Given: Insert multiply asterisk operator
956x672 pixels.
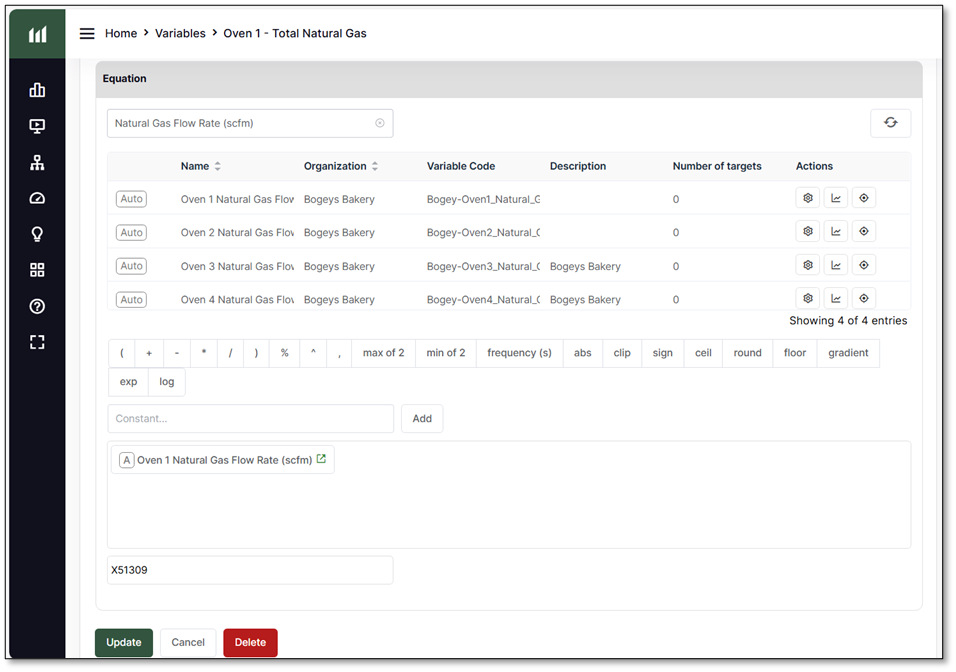Looking at the screenshot, I should pyautogui.click(x=204, y=353).
